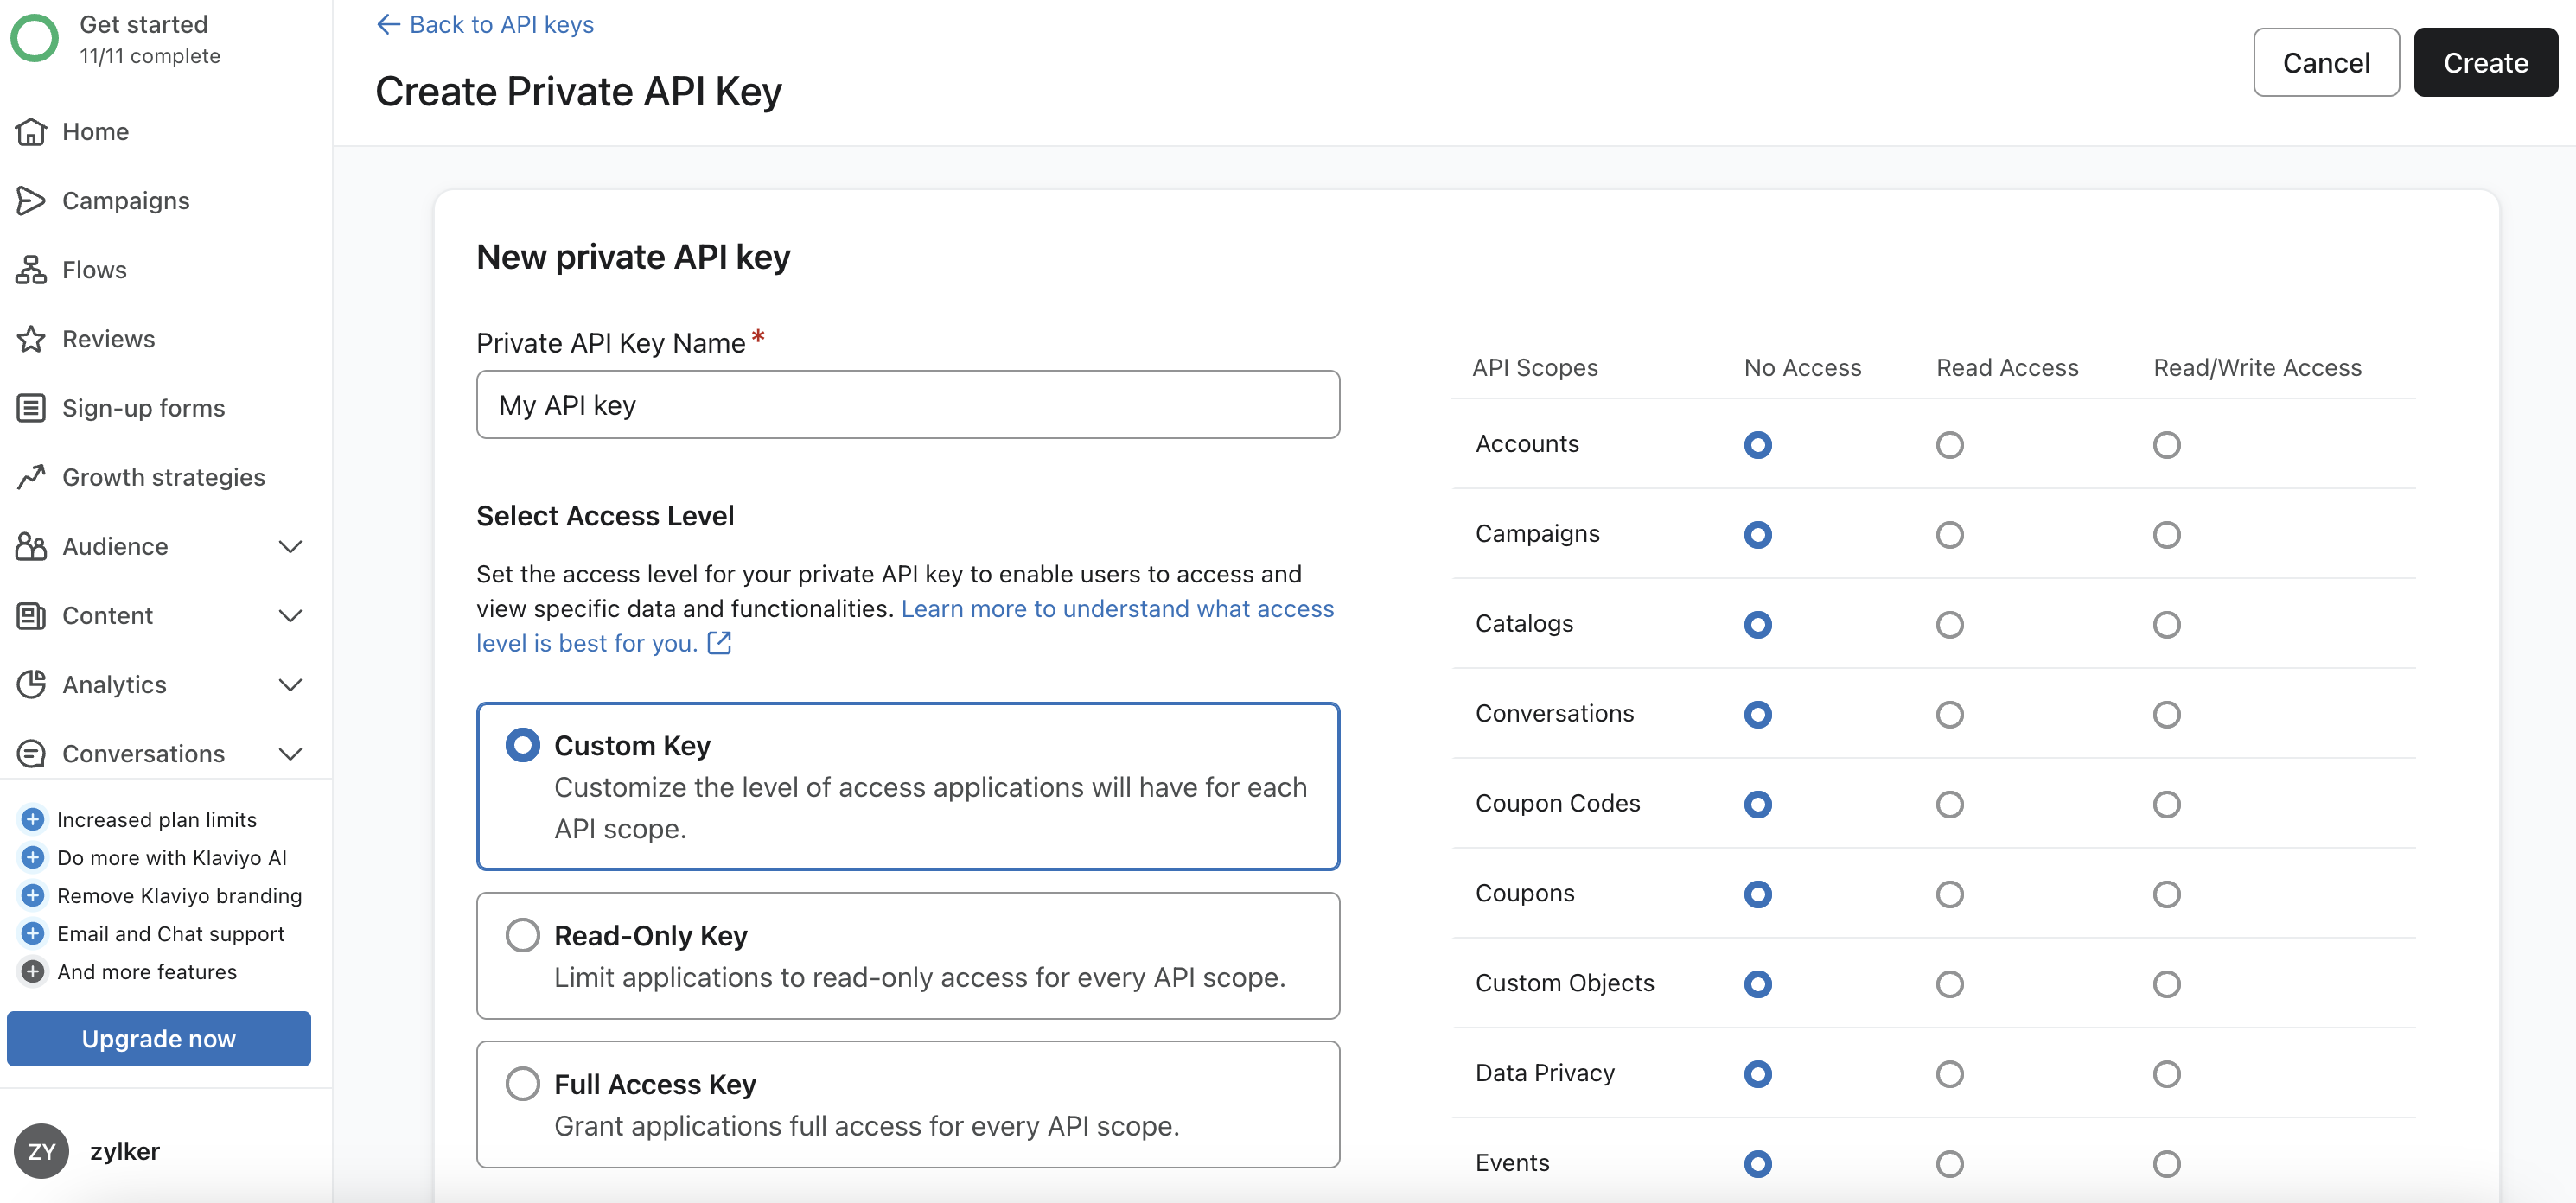Click the plus icon beside Increased plan limits
Screen dimensions: 2576x1203
click(33, 819)
